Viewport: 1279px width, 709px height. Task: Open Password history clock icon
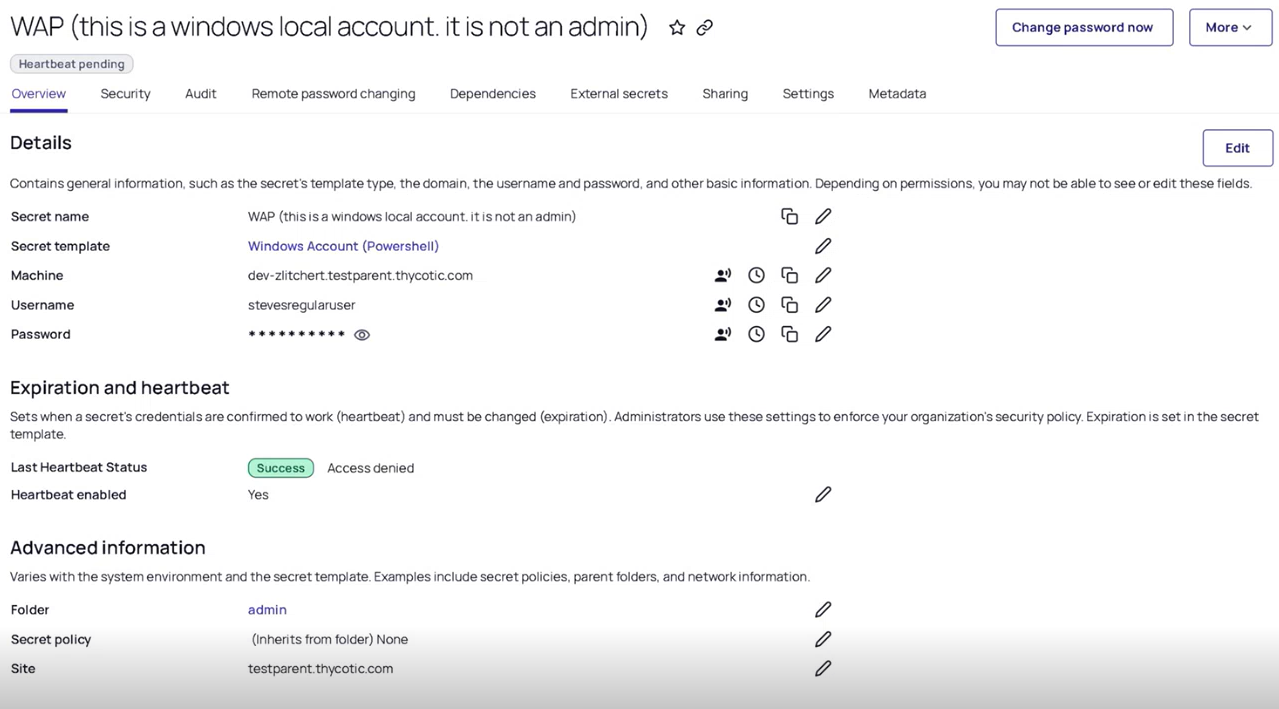(756, 335)
